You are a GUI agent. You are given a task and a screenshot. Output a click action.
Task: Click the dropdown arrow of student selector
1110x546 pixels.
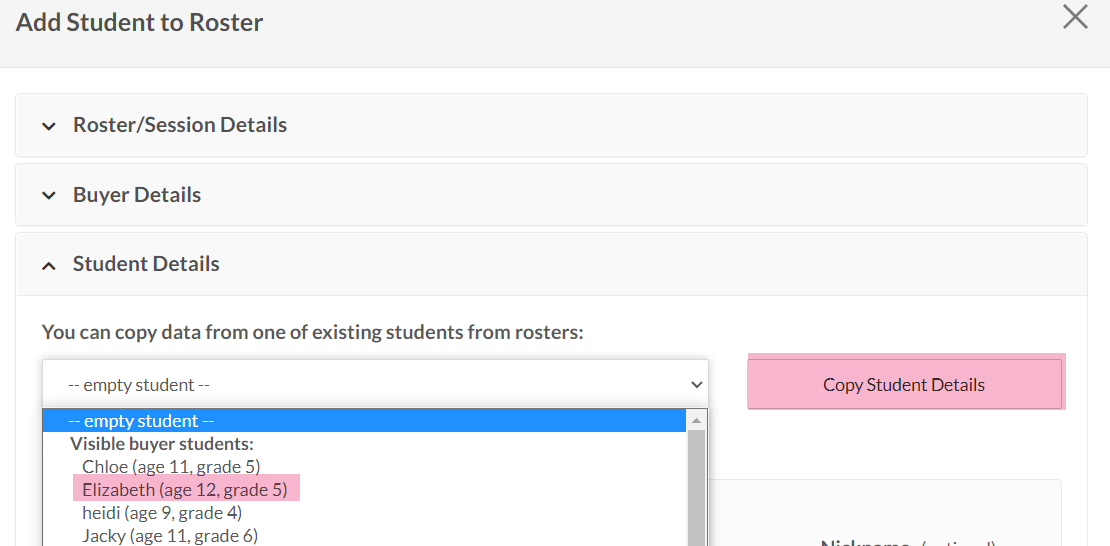tap(697, 385)
